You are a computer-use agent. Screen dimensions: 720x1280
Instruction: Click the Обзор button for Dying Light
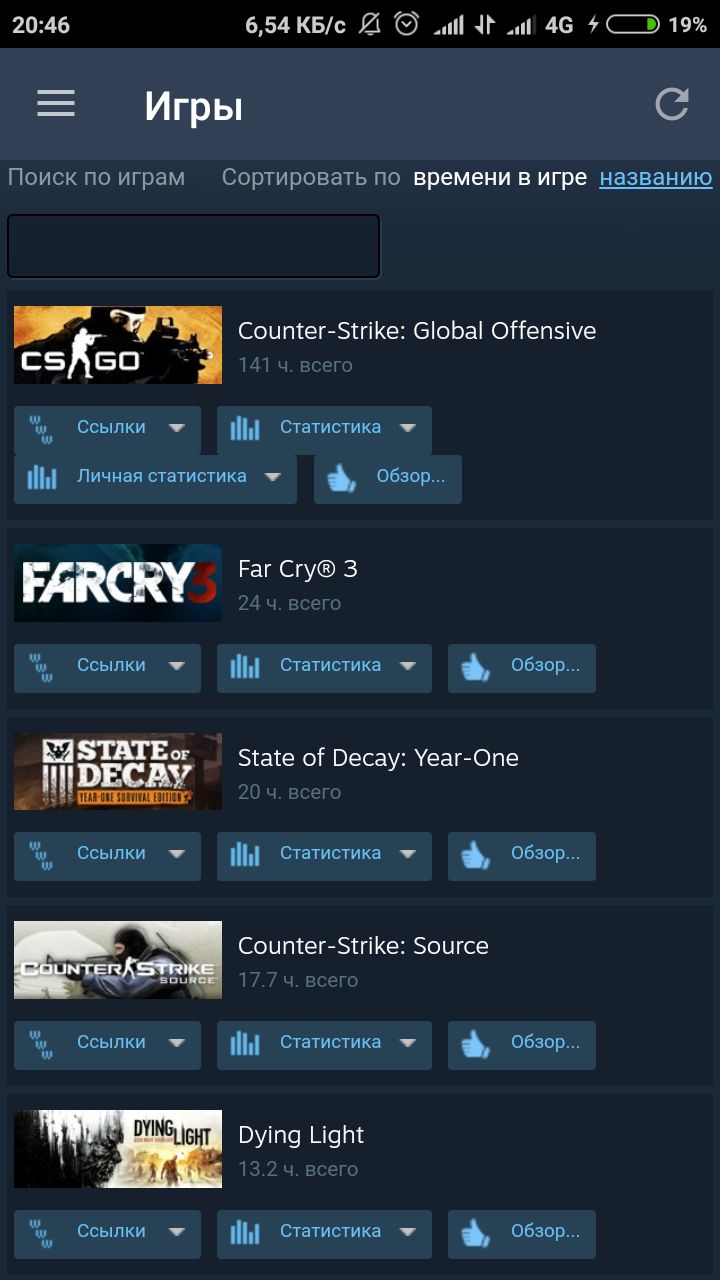[522, 1234]
